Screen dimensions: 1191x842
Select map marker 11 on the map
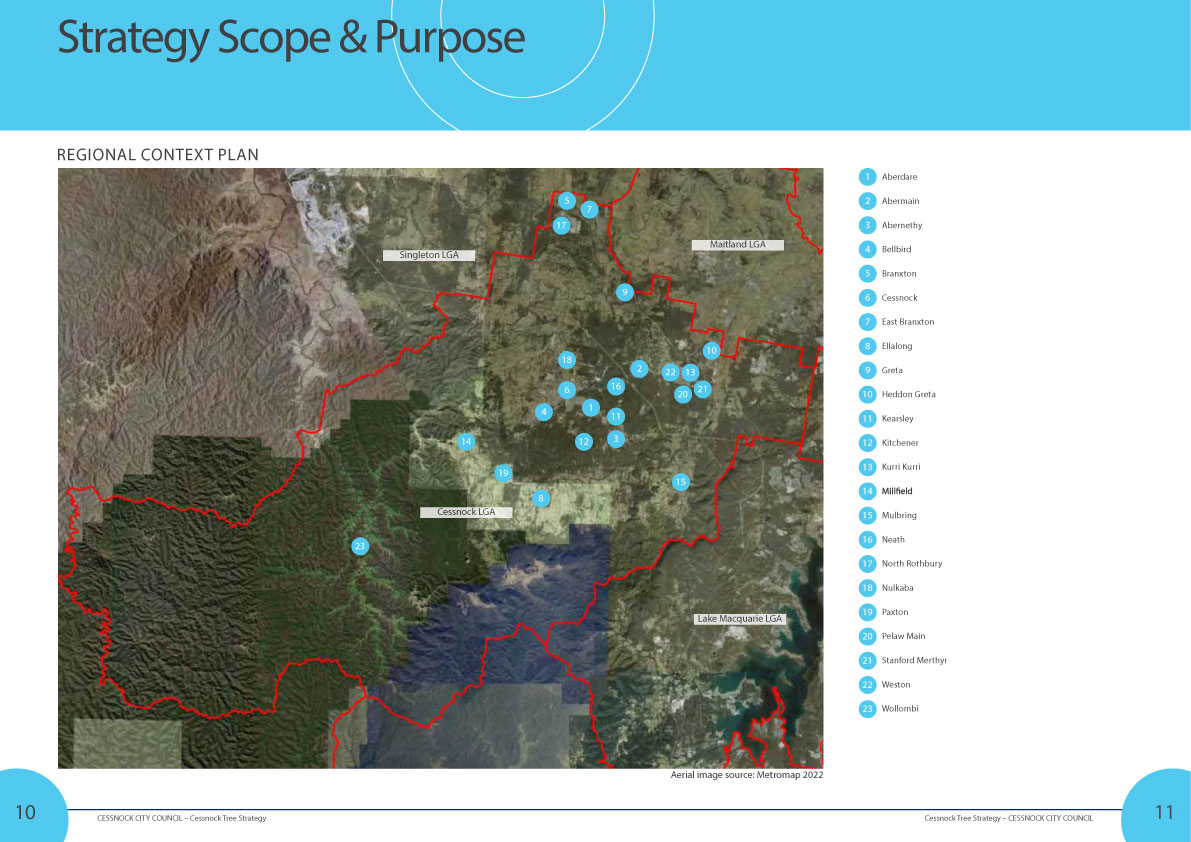tap(616, 416)
